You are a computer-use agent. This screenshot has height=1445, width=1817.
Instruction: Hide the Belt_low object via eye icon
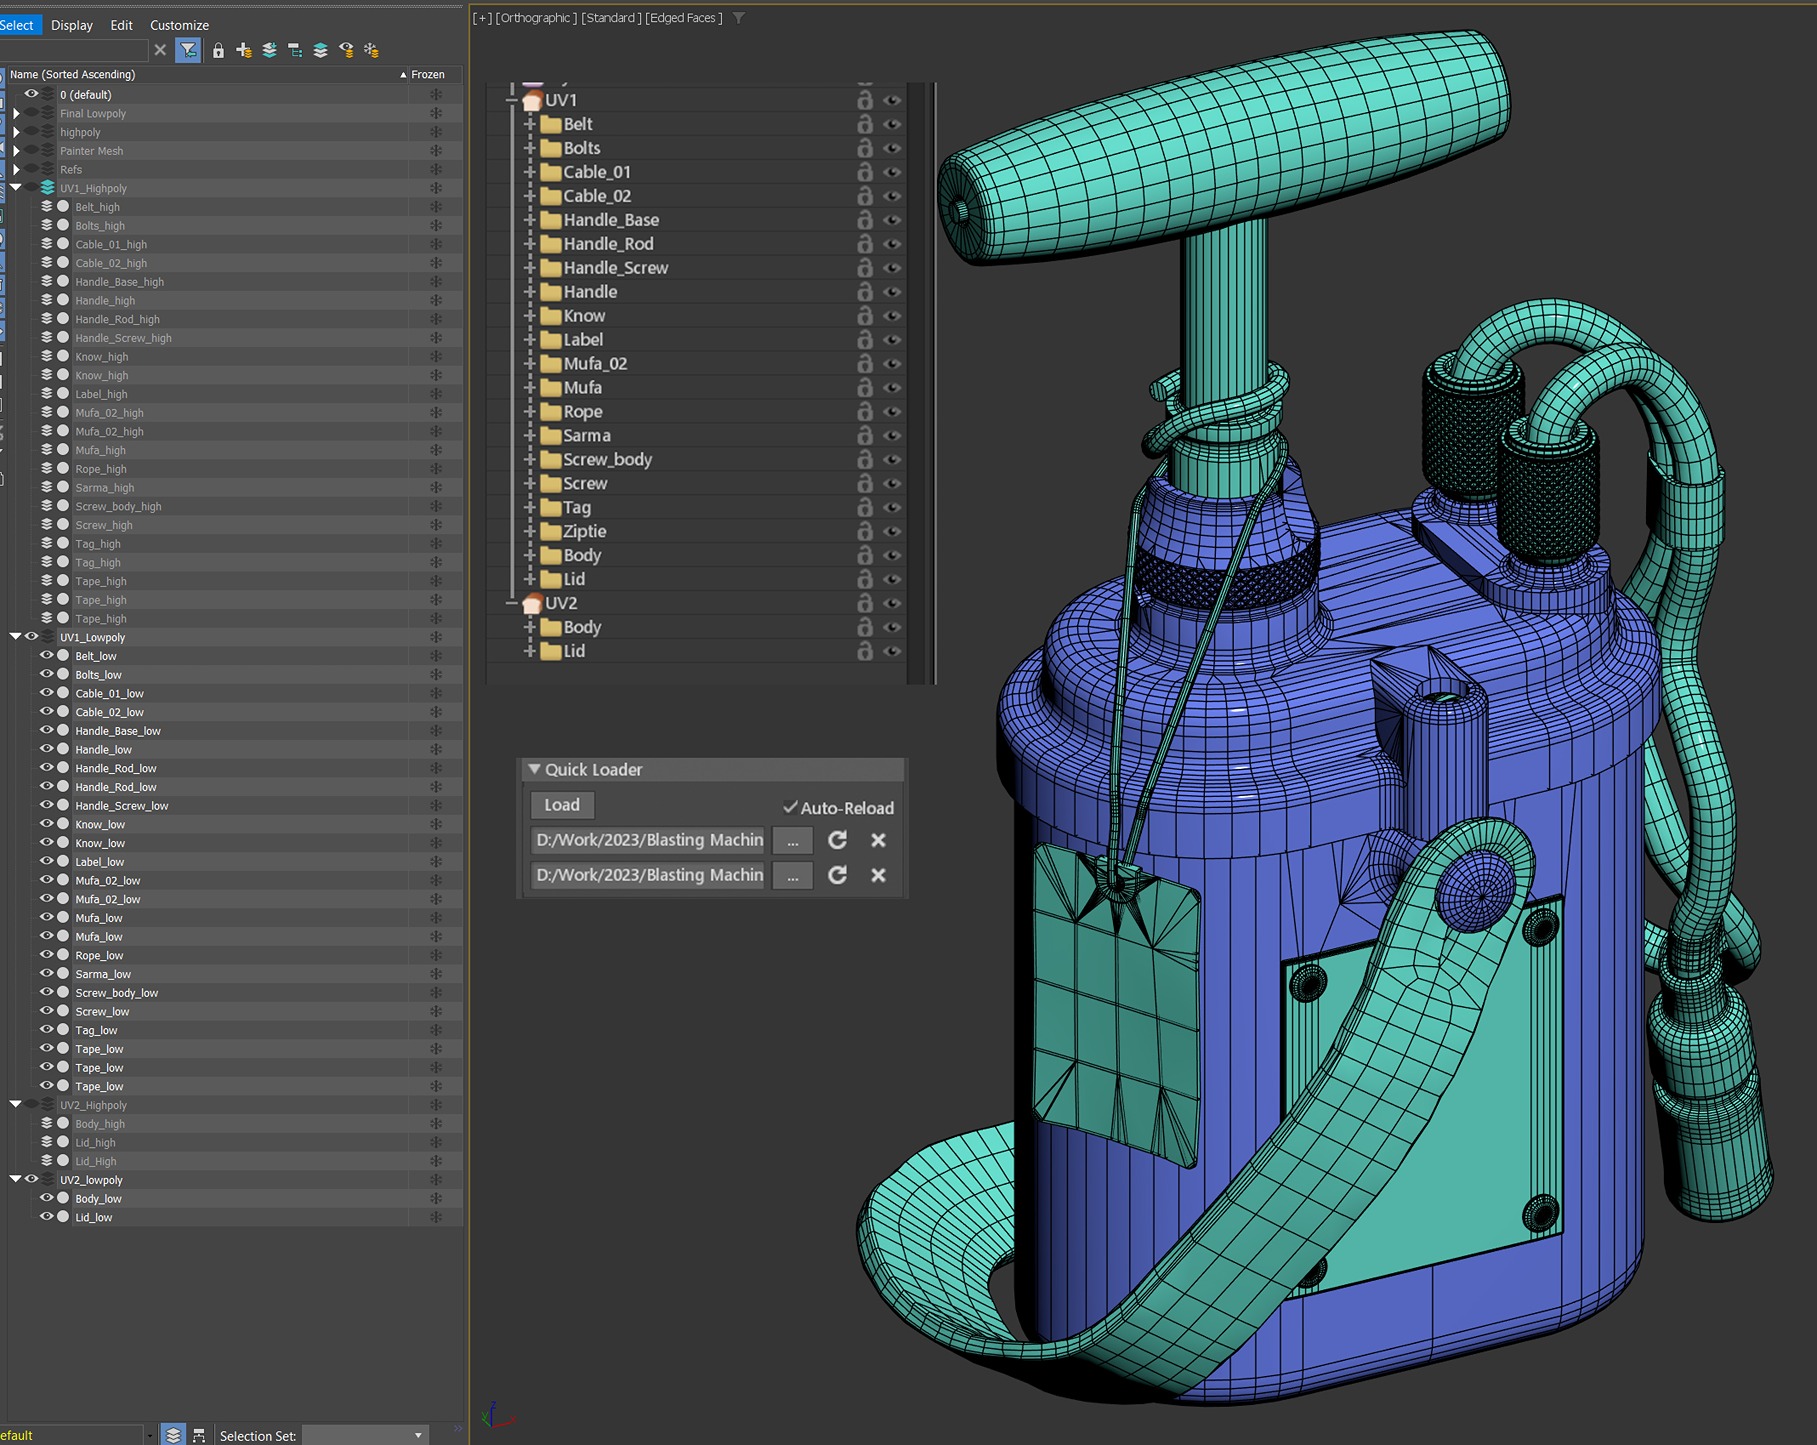coord(46,656)
